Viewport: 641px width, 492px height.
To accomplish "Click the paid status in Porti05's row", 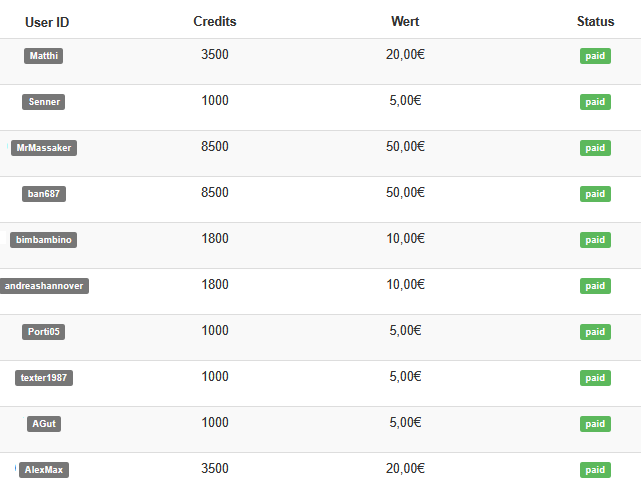I will [x=595, y=332].
